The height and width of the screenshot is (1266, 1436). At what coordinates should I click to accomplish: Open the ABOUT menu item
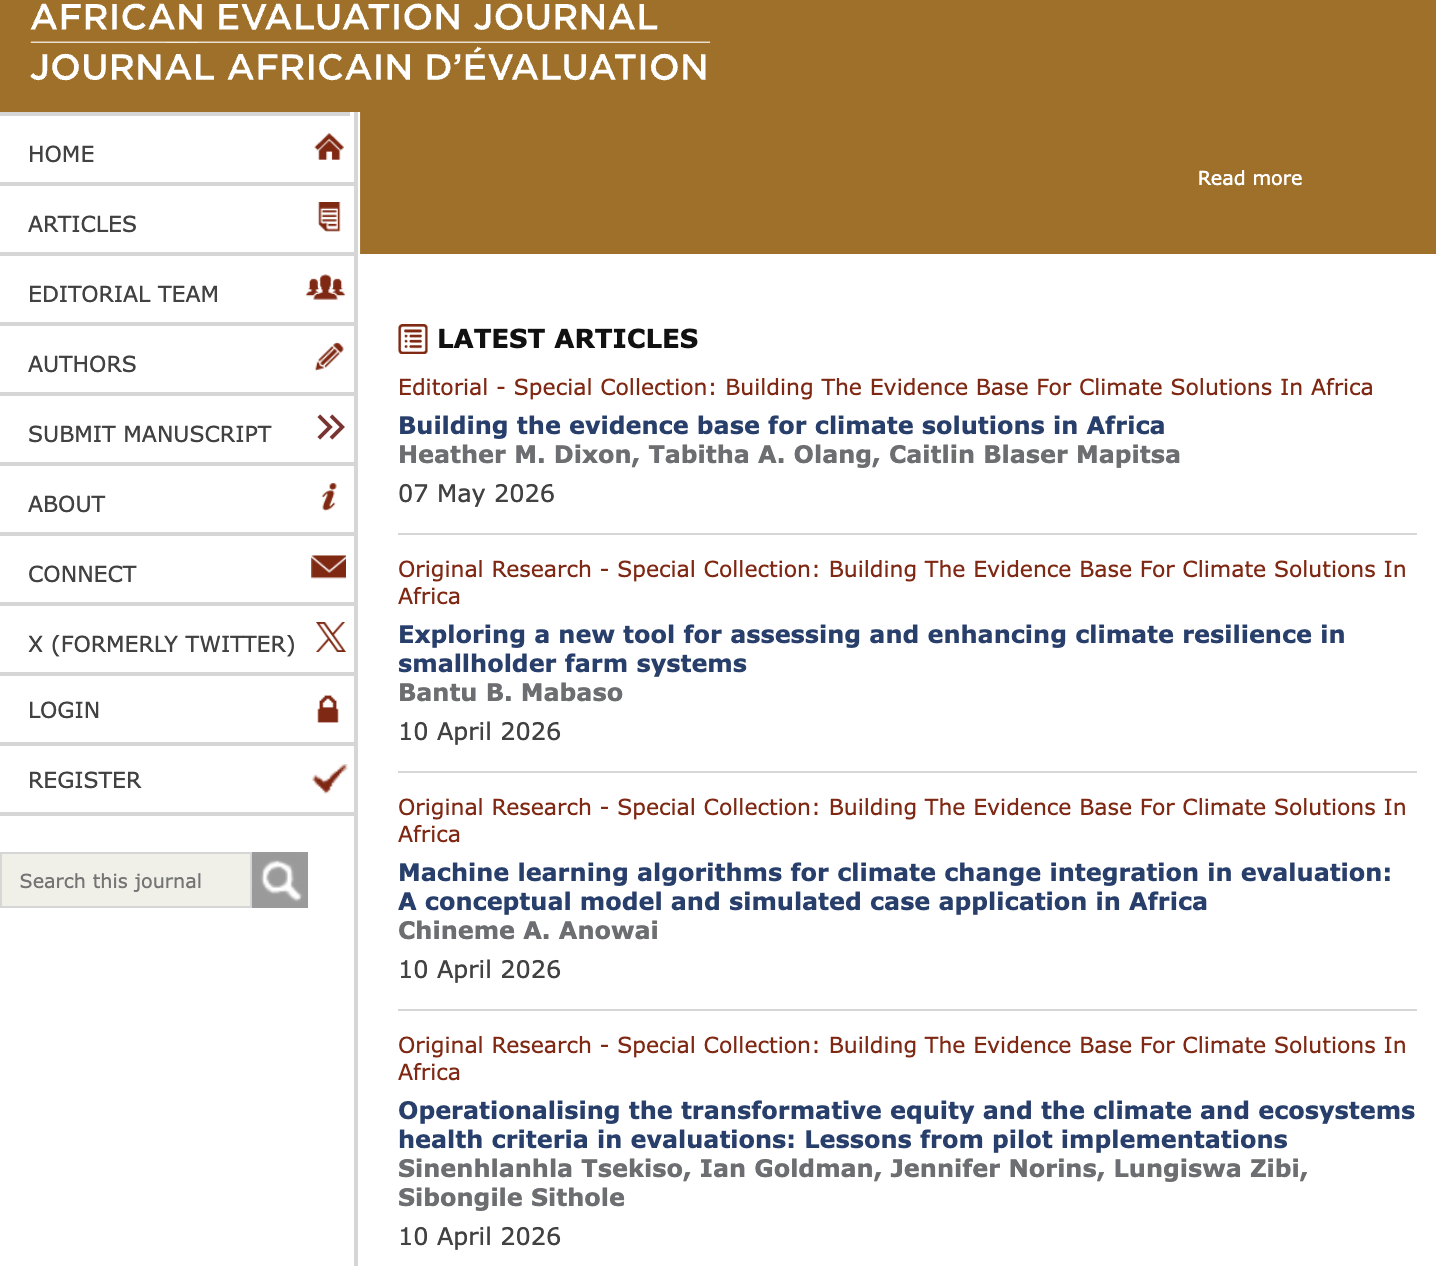(177, 503)
